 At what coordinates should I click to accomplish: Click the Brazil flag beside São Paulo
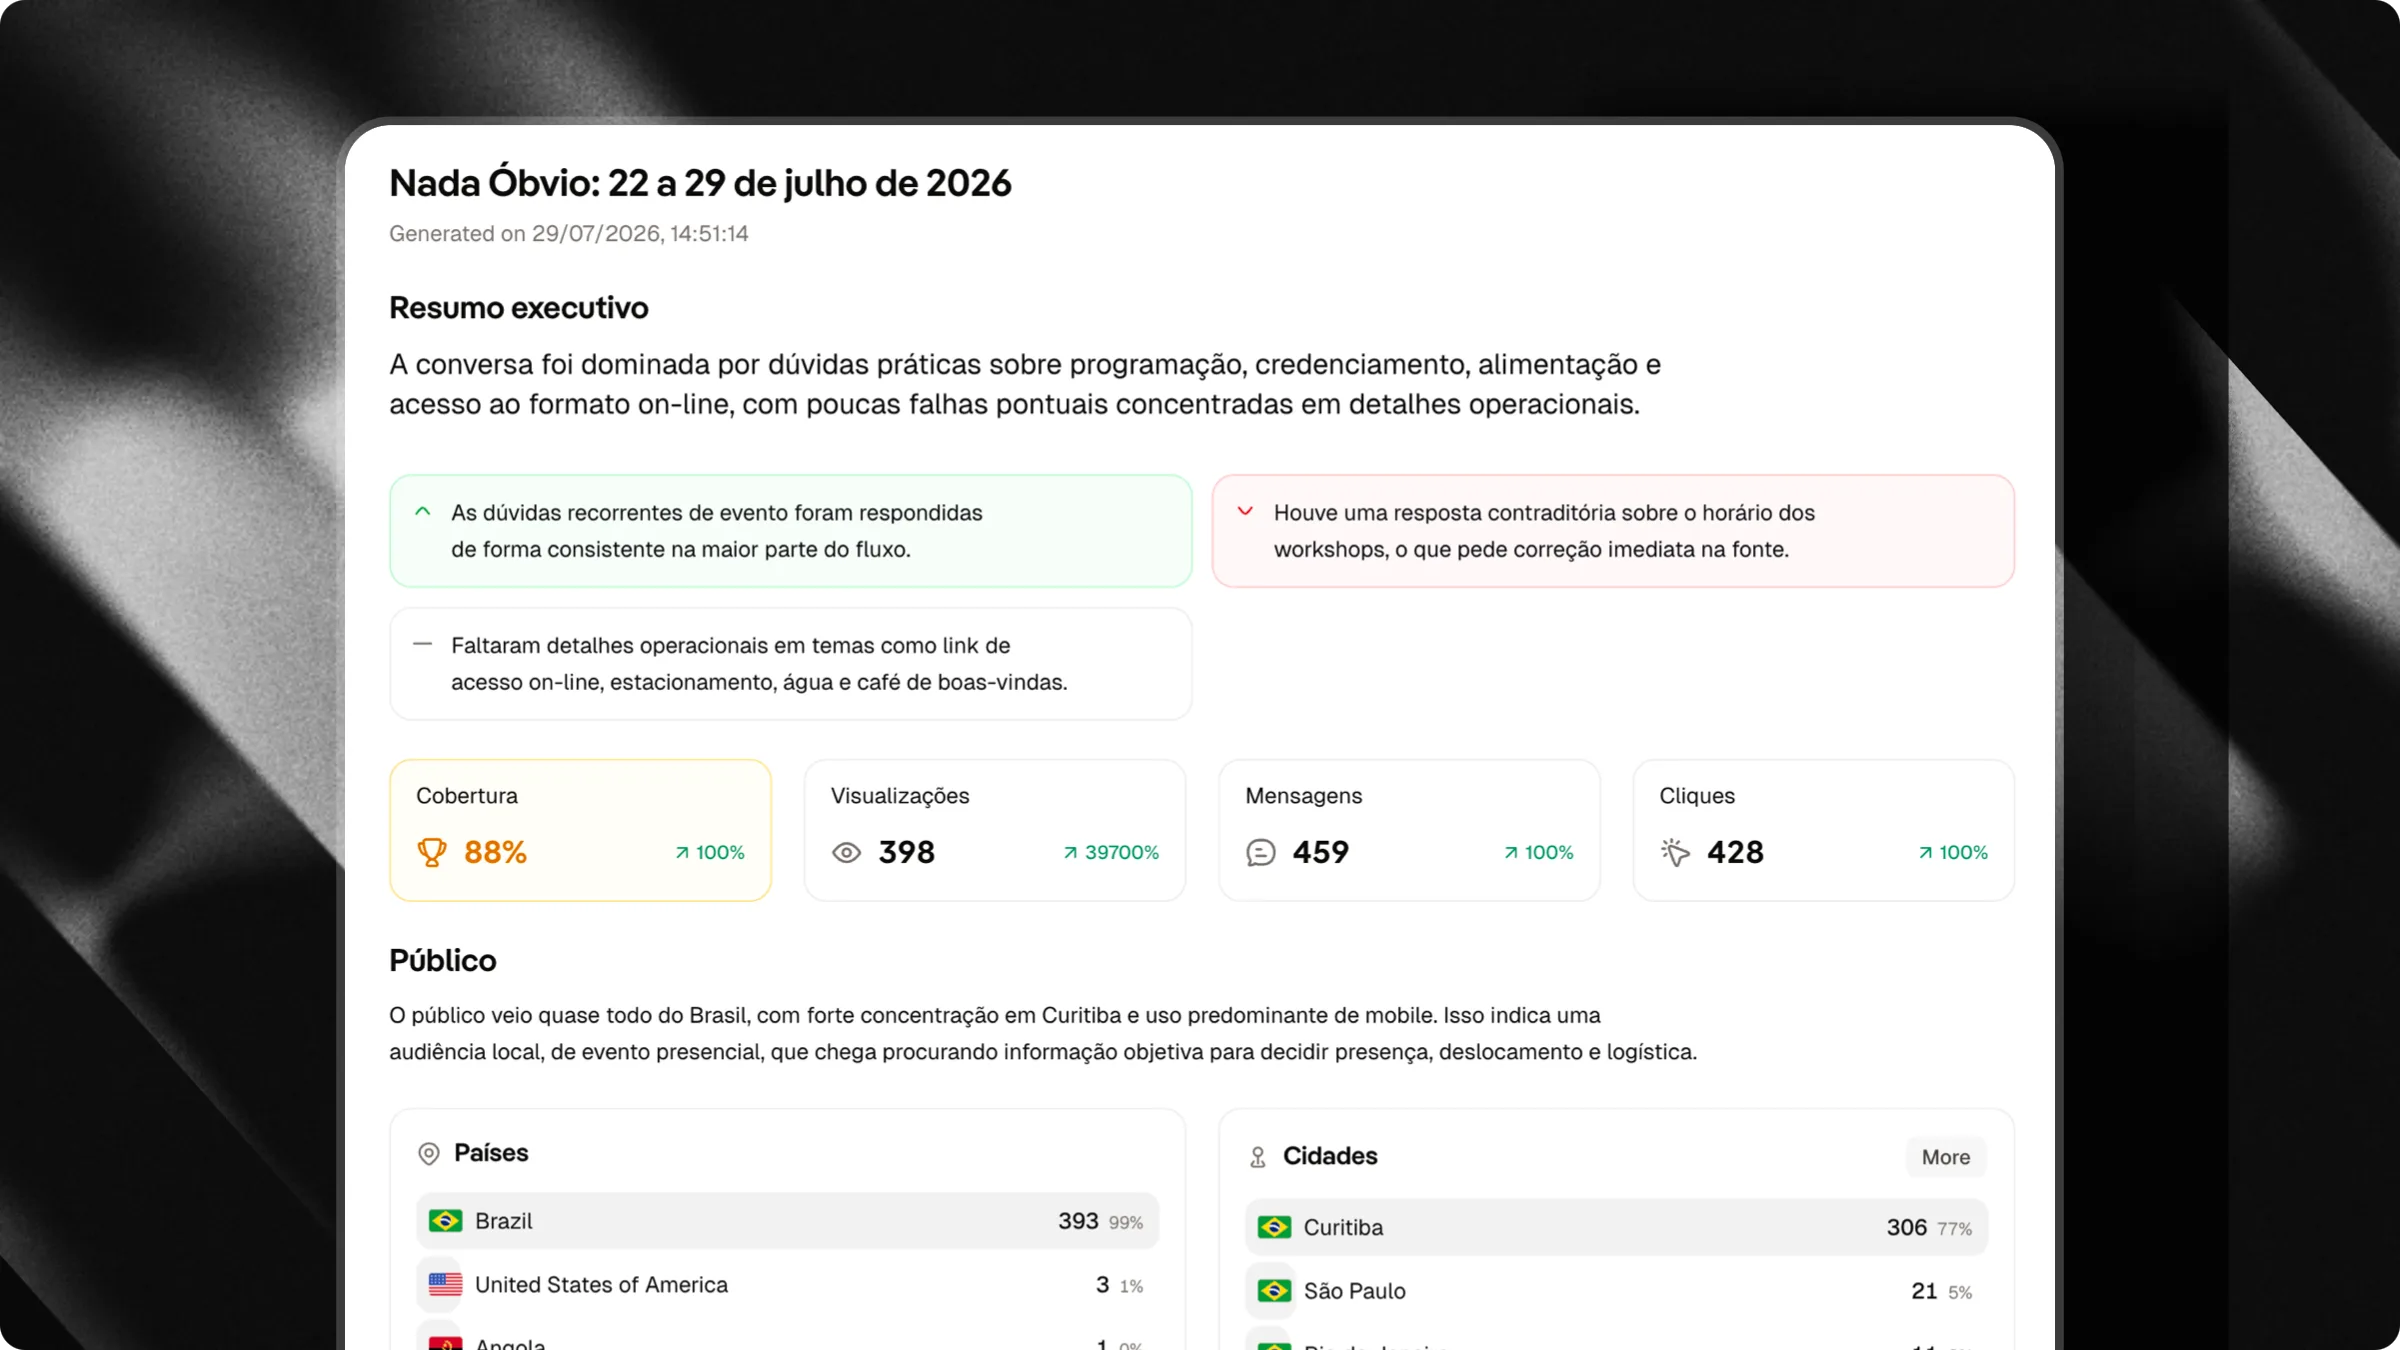click(1274, 1291)
